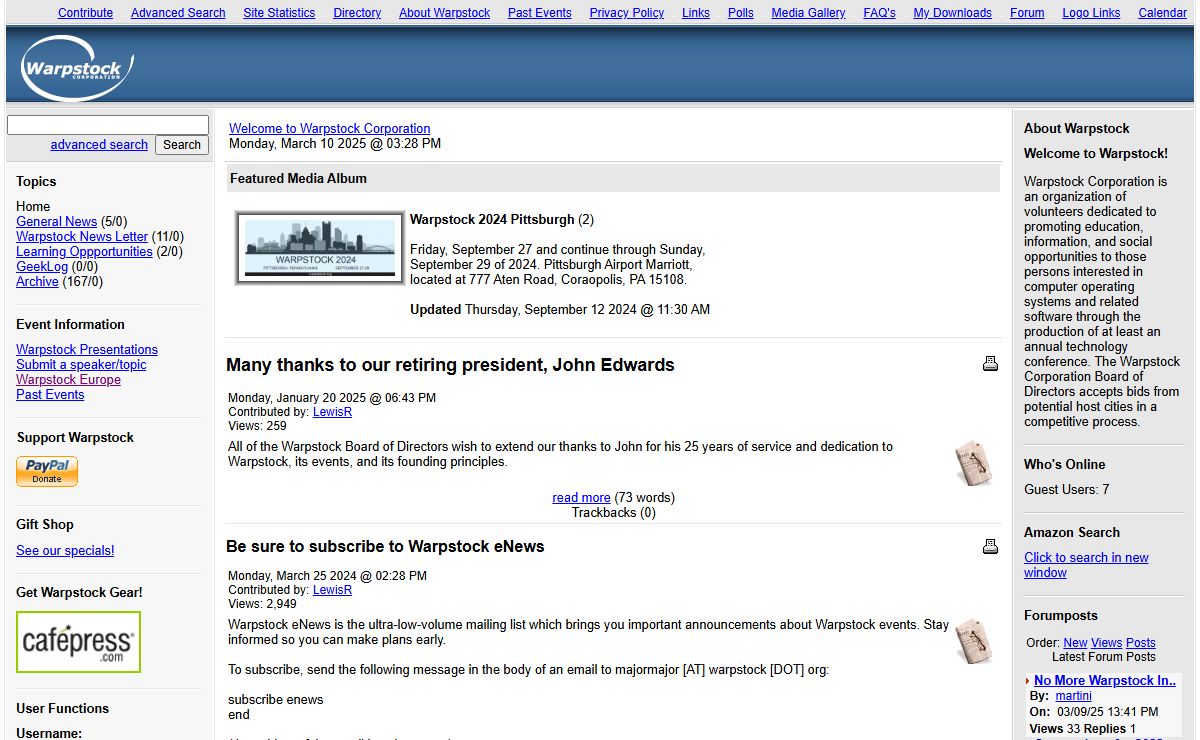This screenshot has width=1200, height=740.
Task: Click Guest Users: 7 text
Action: 1066,490
